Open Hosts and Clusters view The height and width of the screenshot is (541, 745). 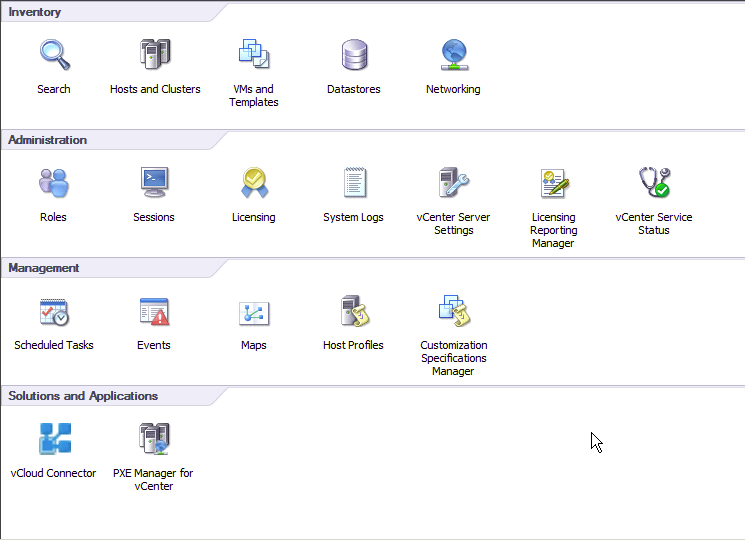point(155,55)
